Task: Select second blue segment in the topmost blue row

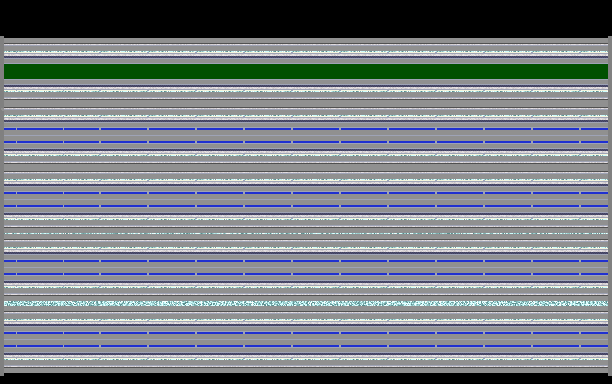Action: pos(40,129)
